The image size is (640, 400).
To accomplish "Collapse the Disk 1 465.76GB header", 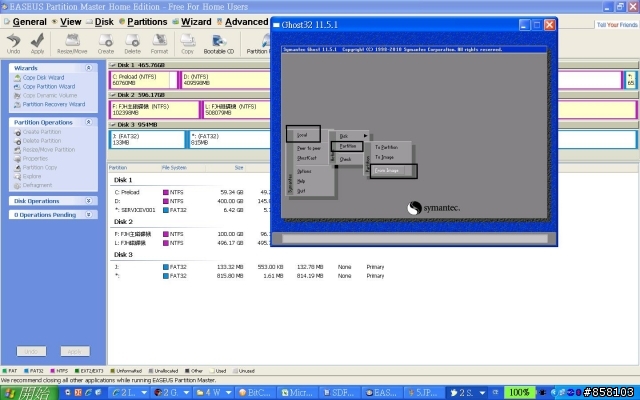I will coord(113,65).
